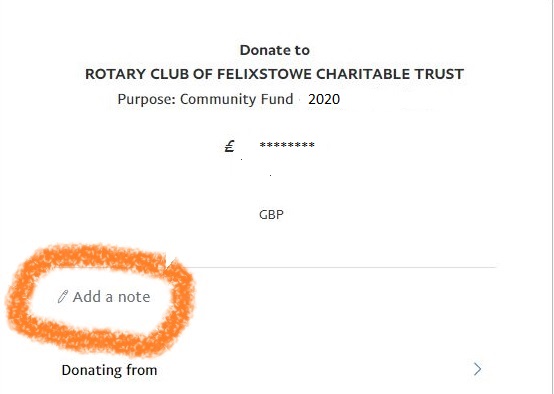This screenshot has width=554, height=394.
Task: Click the pound sterling currency symbol
Action: [x=229, y=146]
